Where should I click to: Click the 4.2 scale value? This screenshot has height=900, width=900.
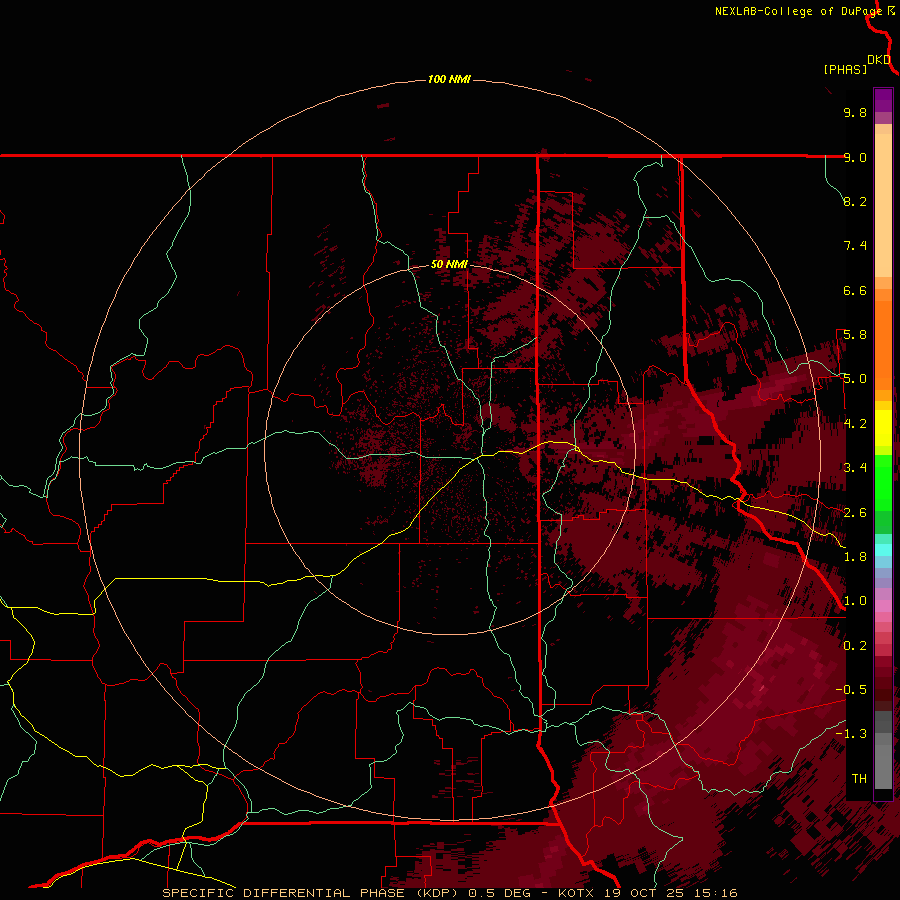tap(855, 424)
